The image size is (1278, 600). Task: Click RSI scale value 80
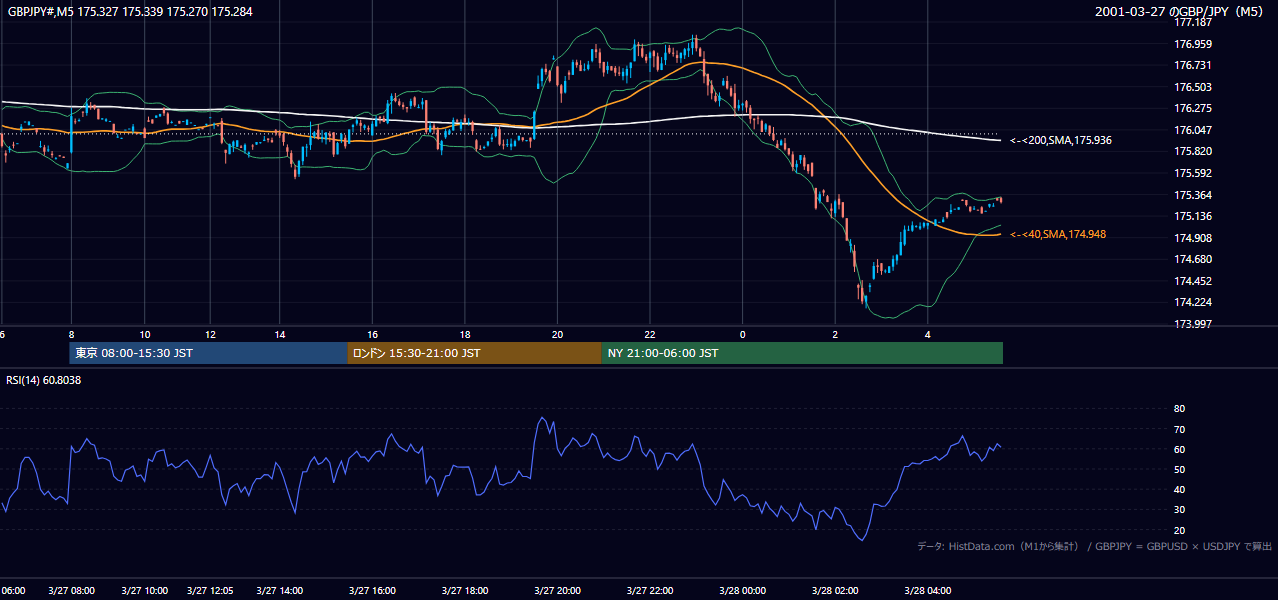pos(1179,409)
